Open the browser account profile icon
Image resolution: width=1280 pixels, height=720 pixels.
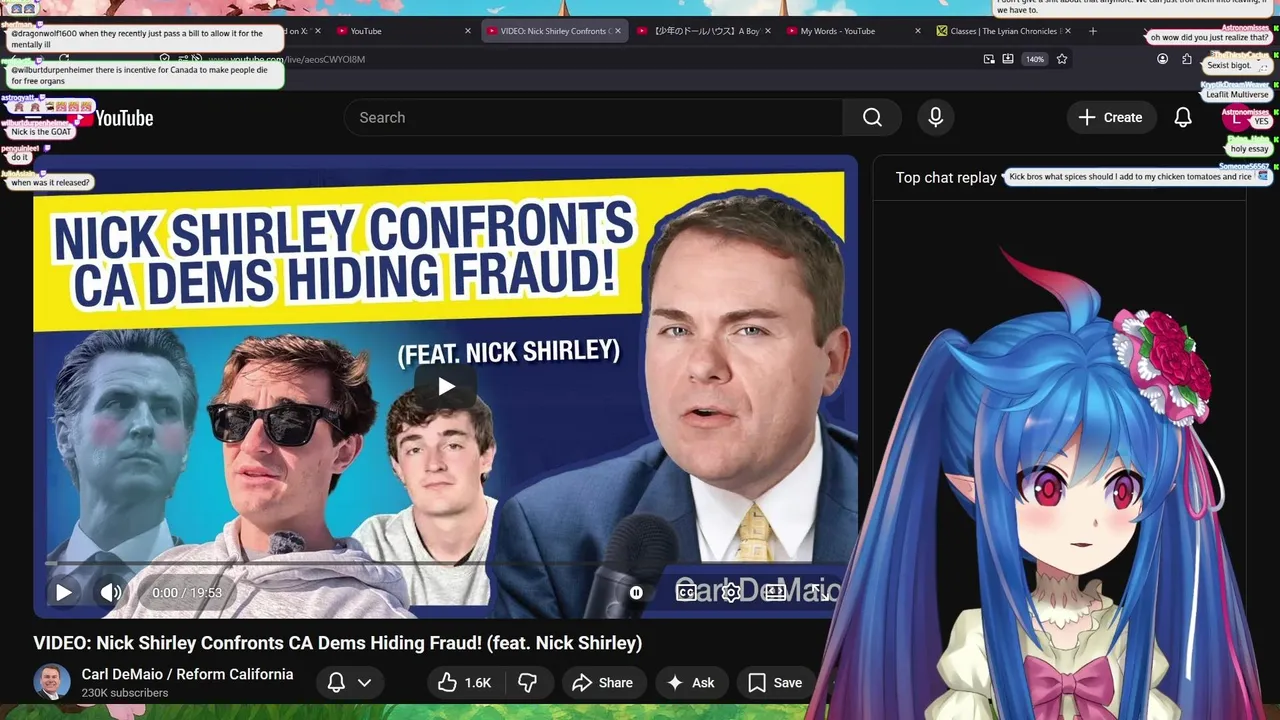coord(1162,59)
